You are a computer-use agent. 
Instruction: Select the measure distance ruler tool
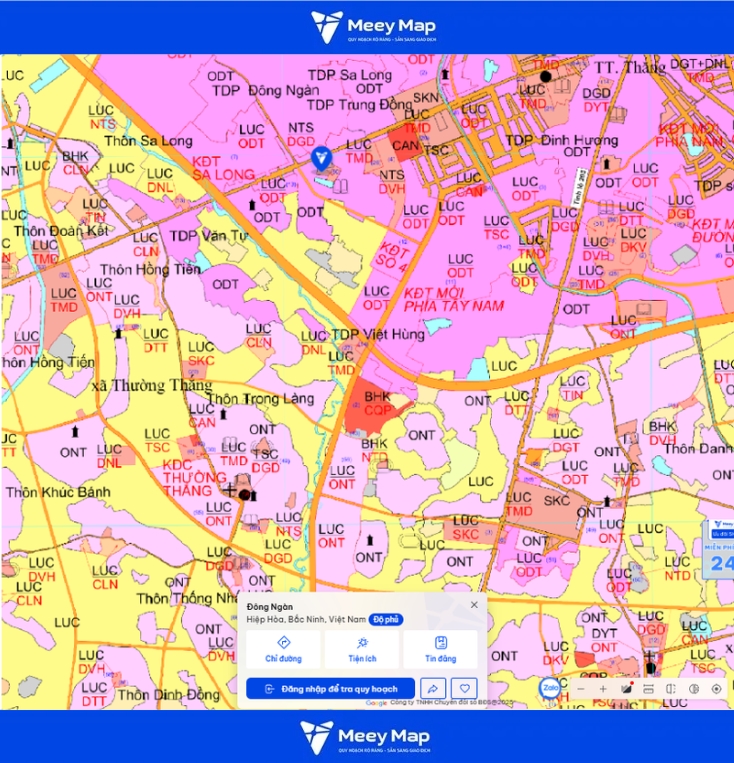(648, 689)
